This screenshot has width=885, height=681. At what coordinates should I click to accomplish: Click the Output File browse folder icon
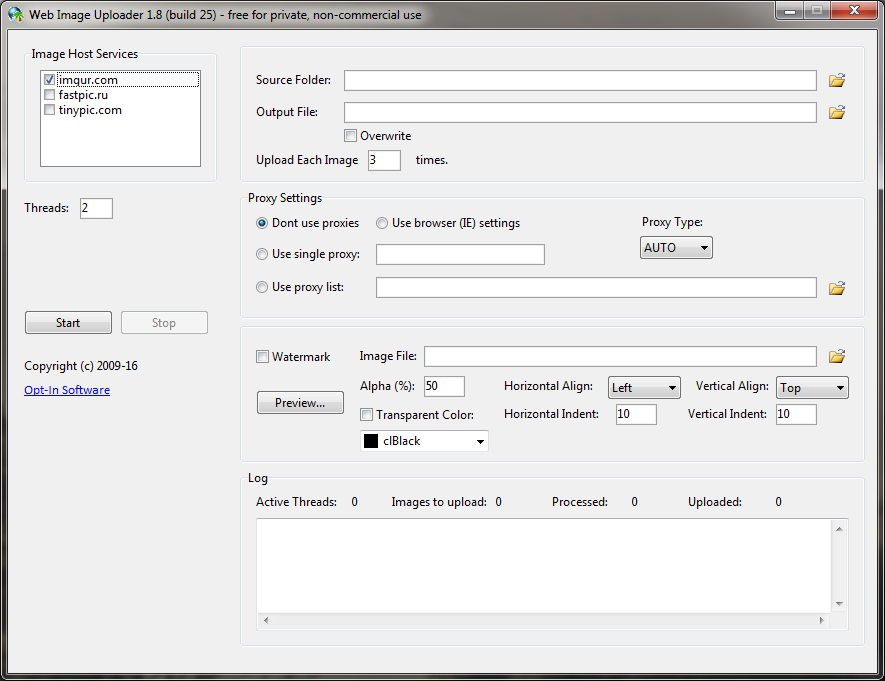837,112
